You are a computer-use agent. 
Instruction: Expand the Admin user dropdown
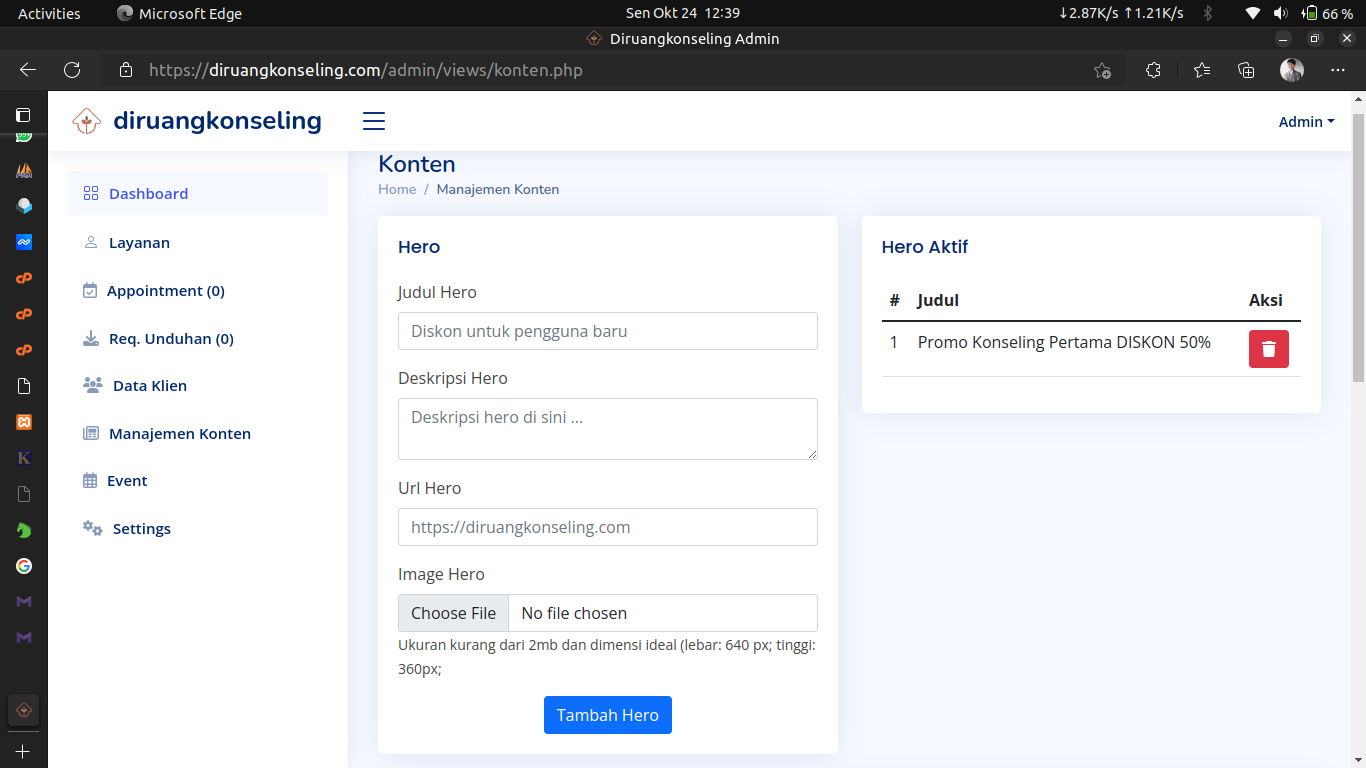coord(1306,122)
